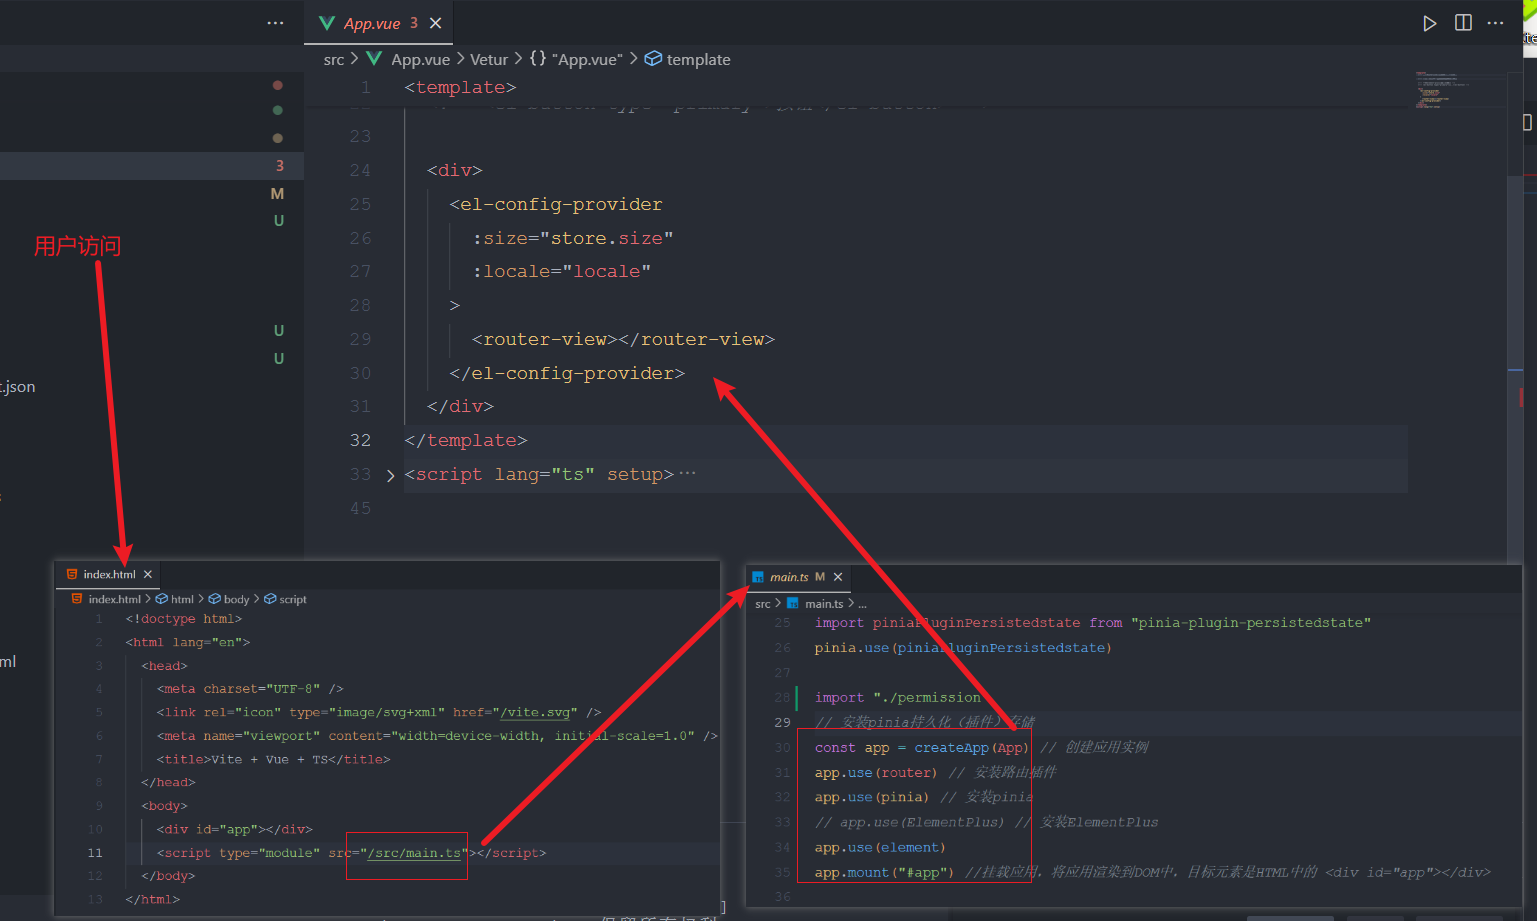1537x921 pixels.
Task: Click the app.use(element) line in main.ts
Action: point(880,848)
